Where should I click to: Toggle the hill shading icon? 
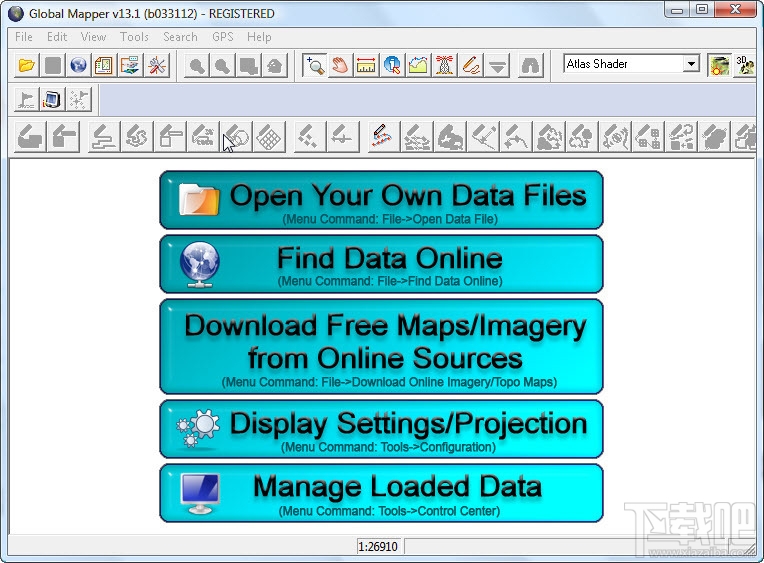(x=719, y=65)
